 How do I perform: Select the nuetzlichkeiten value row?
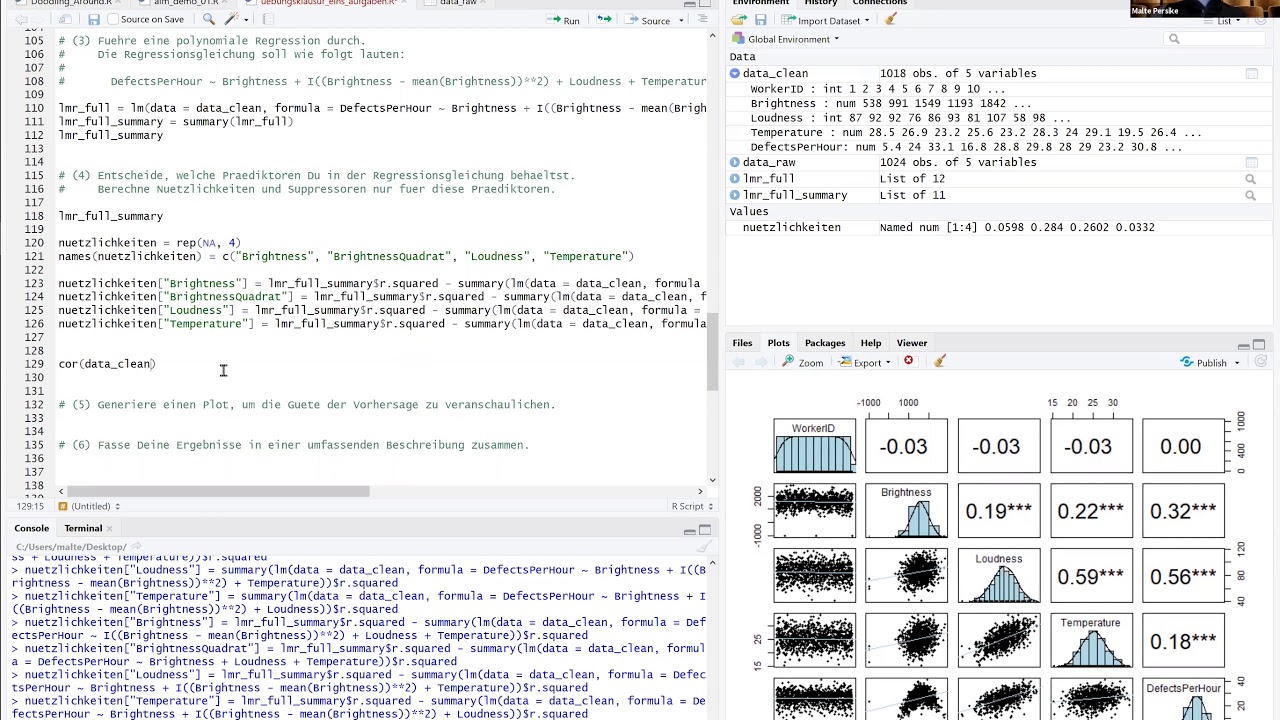pos(998,228)
